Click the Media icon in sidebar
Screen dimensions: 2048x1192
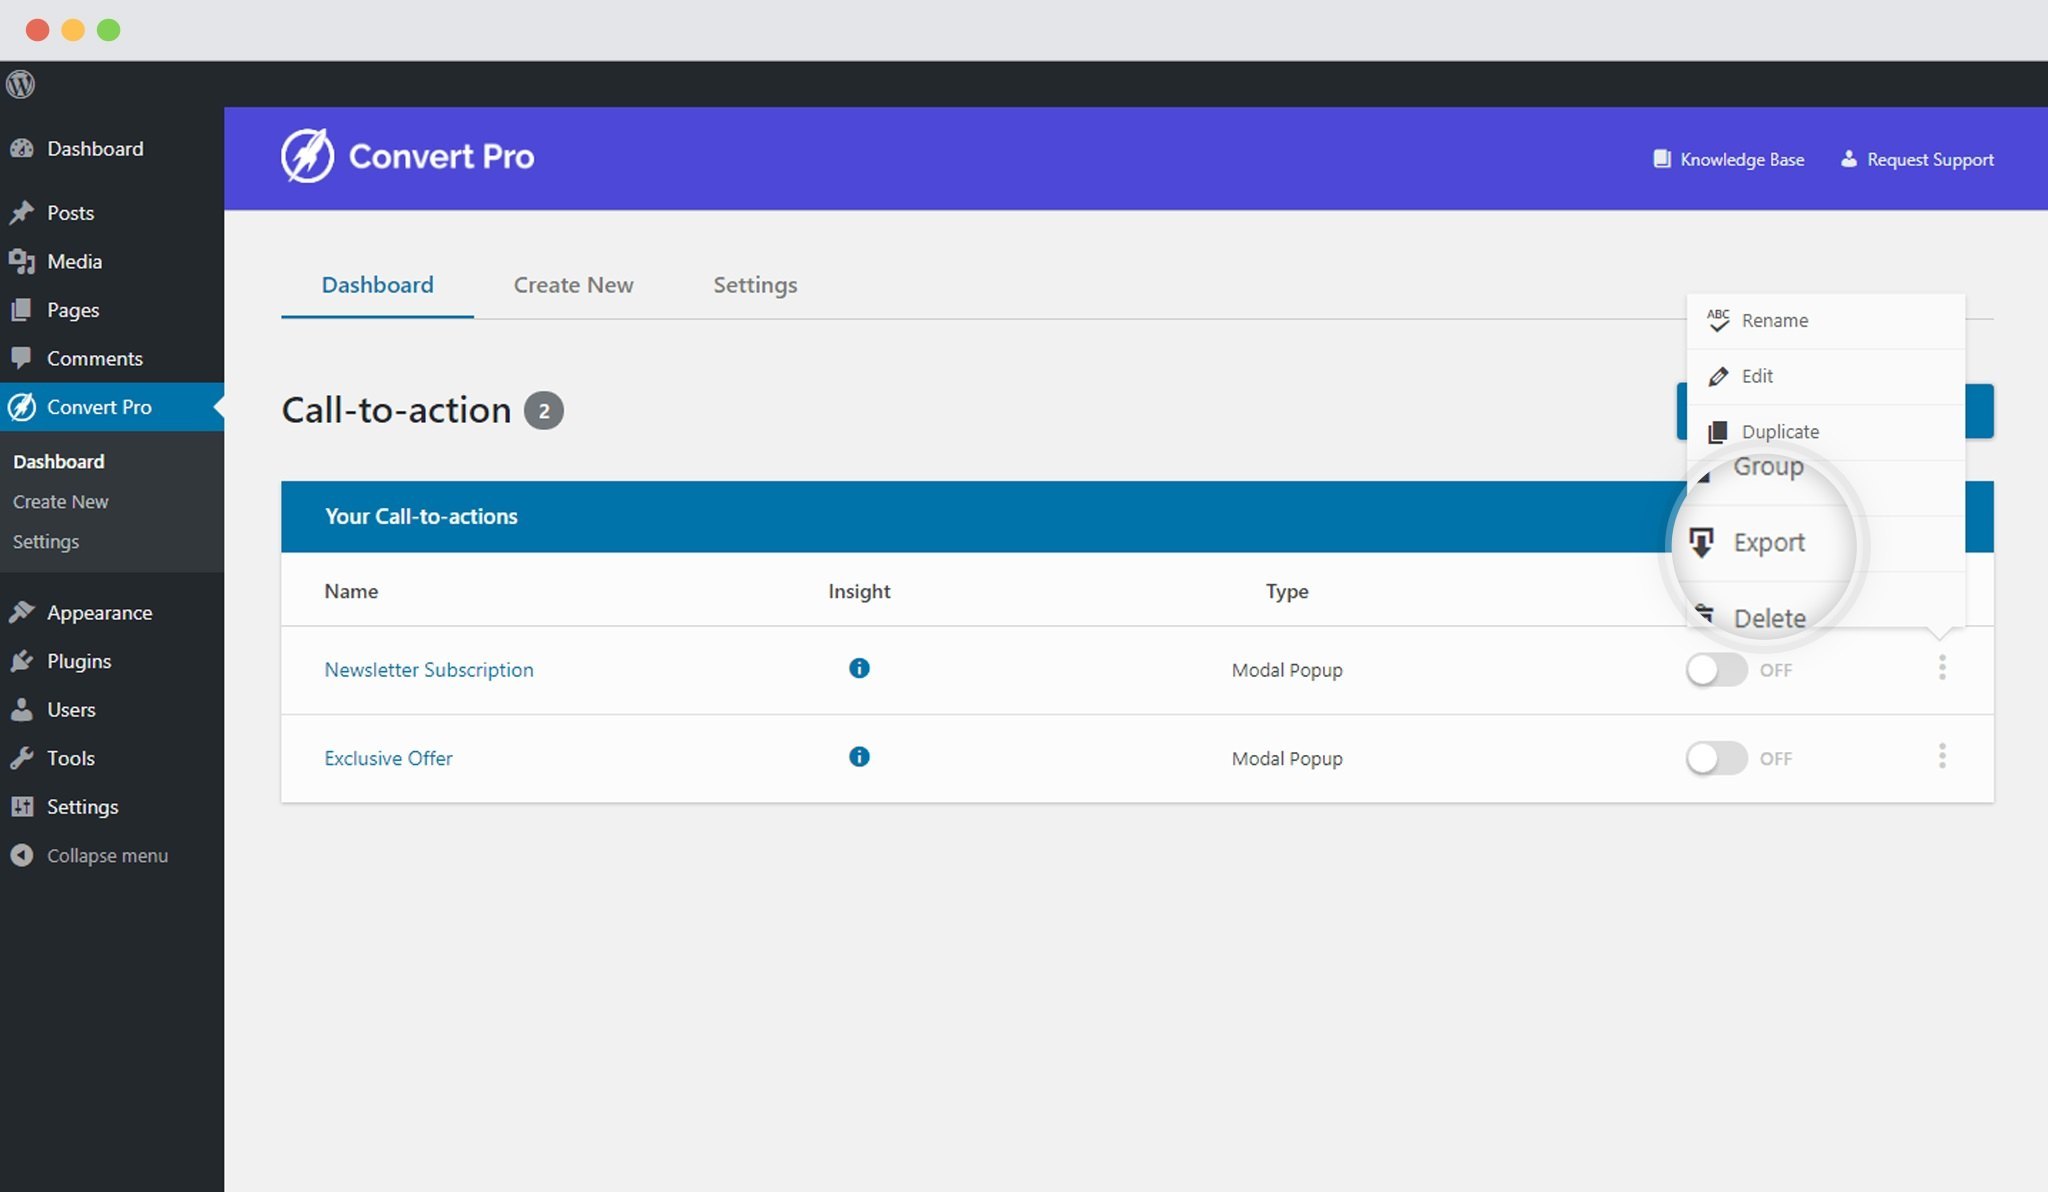click(21, 261)
